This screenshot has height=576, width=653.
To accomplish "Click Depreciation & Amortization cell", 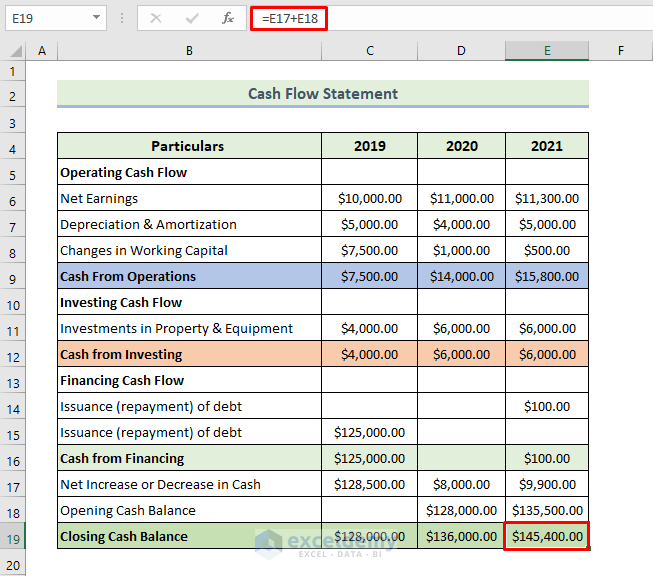I will (x=189, y=224).
